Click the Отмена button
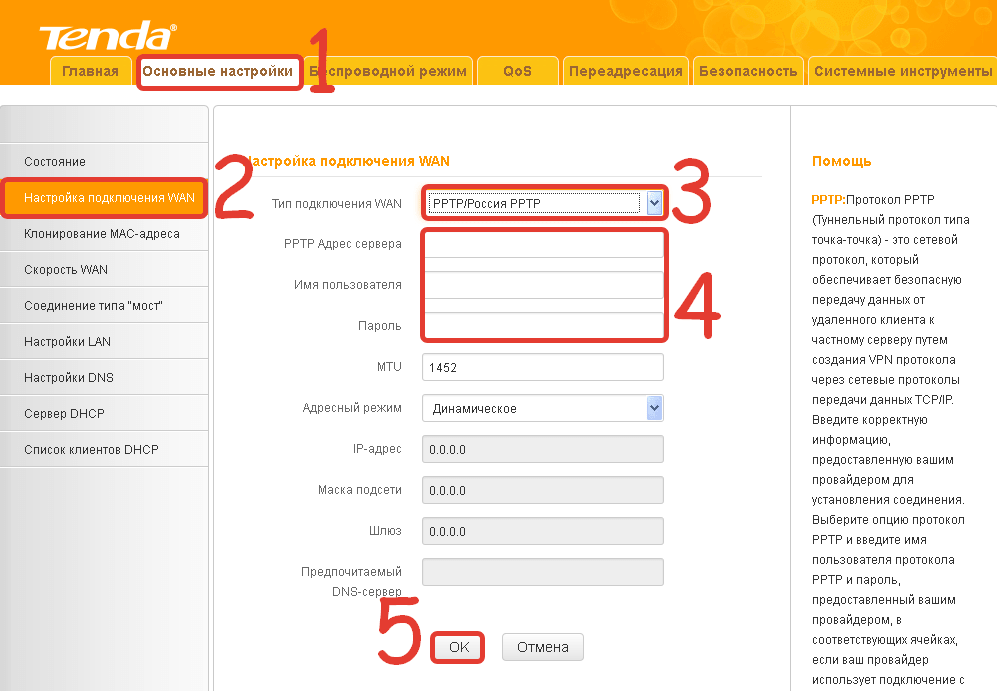Image resolution: width=997 pixels, height=694 pixels. [x=542, y=647]
